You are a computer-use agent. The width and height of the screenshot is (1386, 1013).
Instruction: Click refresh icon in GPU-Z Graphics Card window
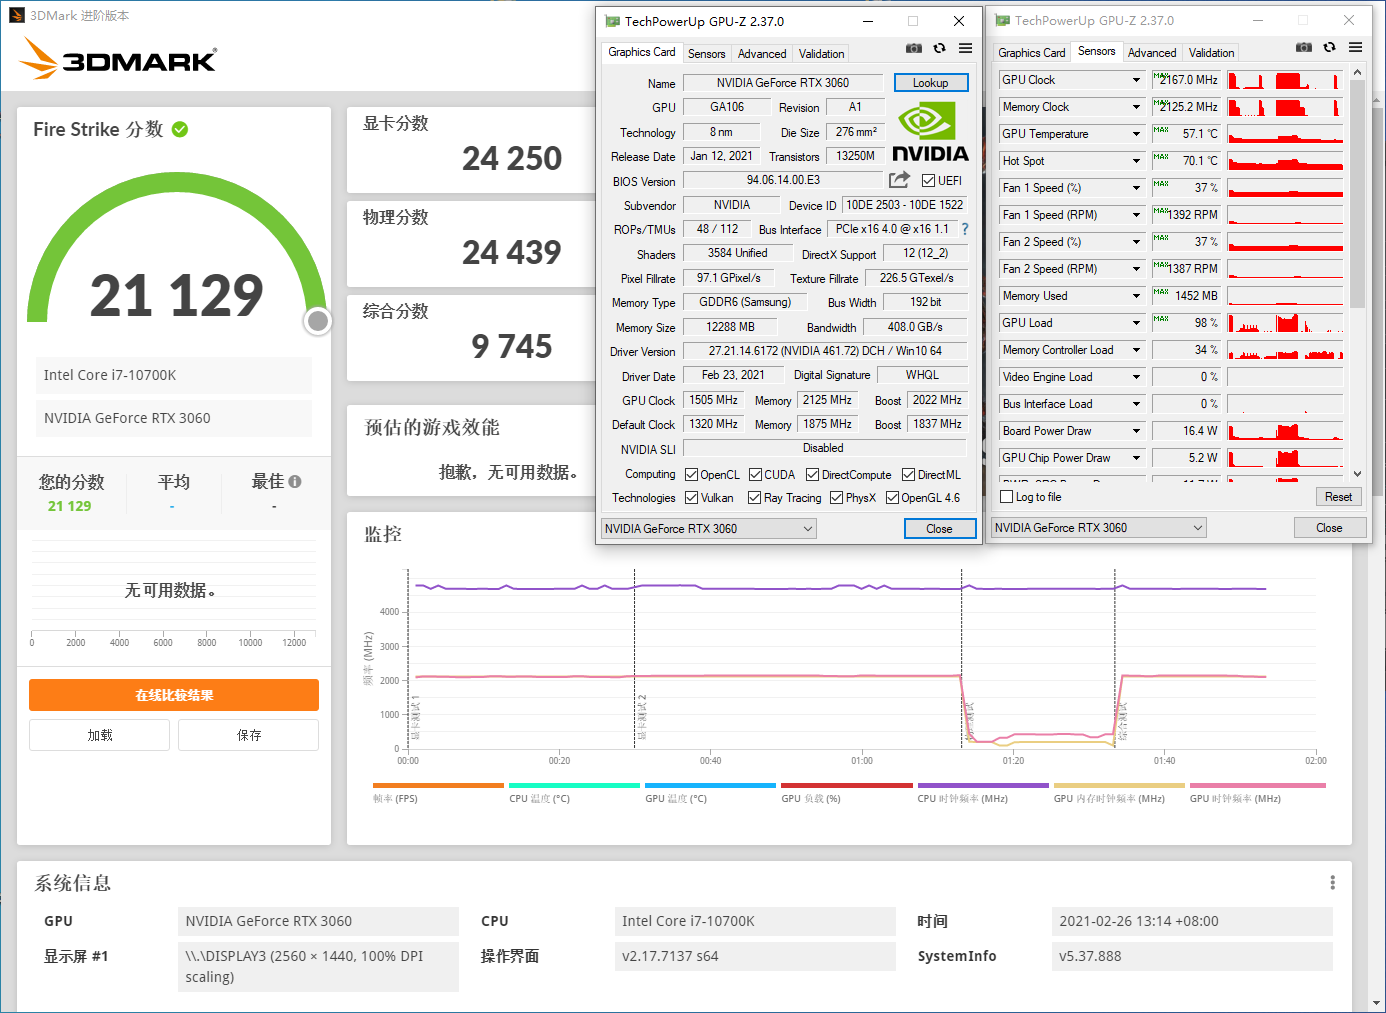coord(939,48)
